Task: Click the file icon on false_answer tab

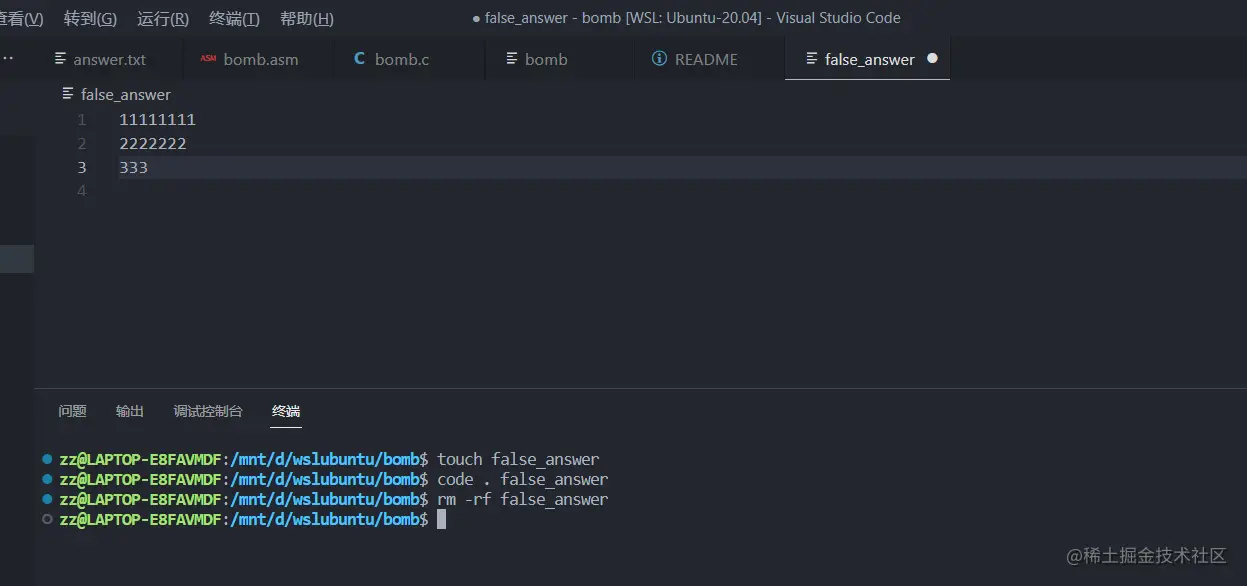Action: 812,59
